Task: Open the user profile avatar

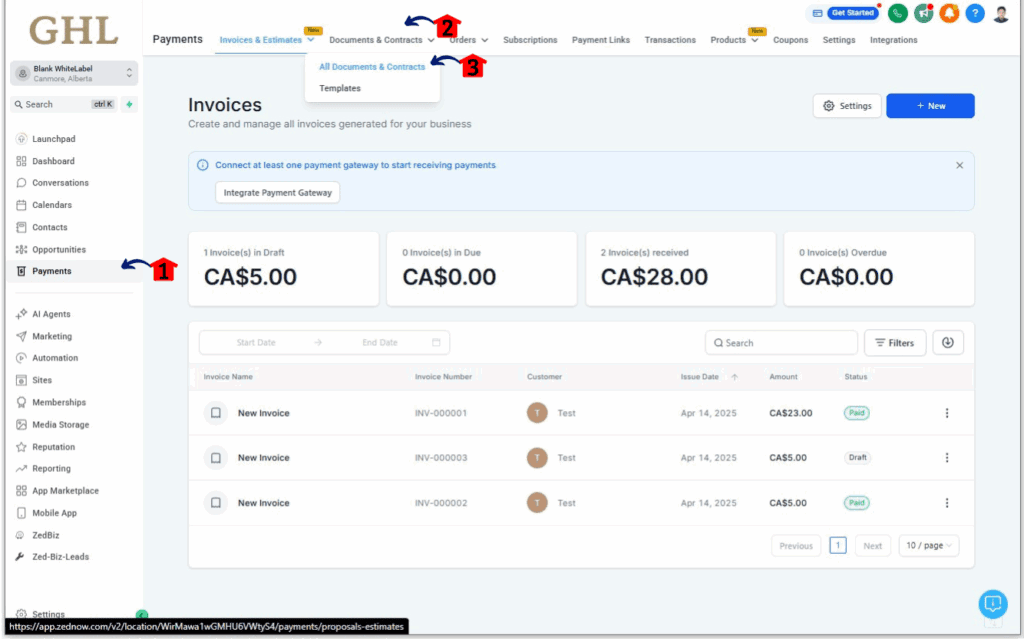Action: (x=1000, y=13)
